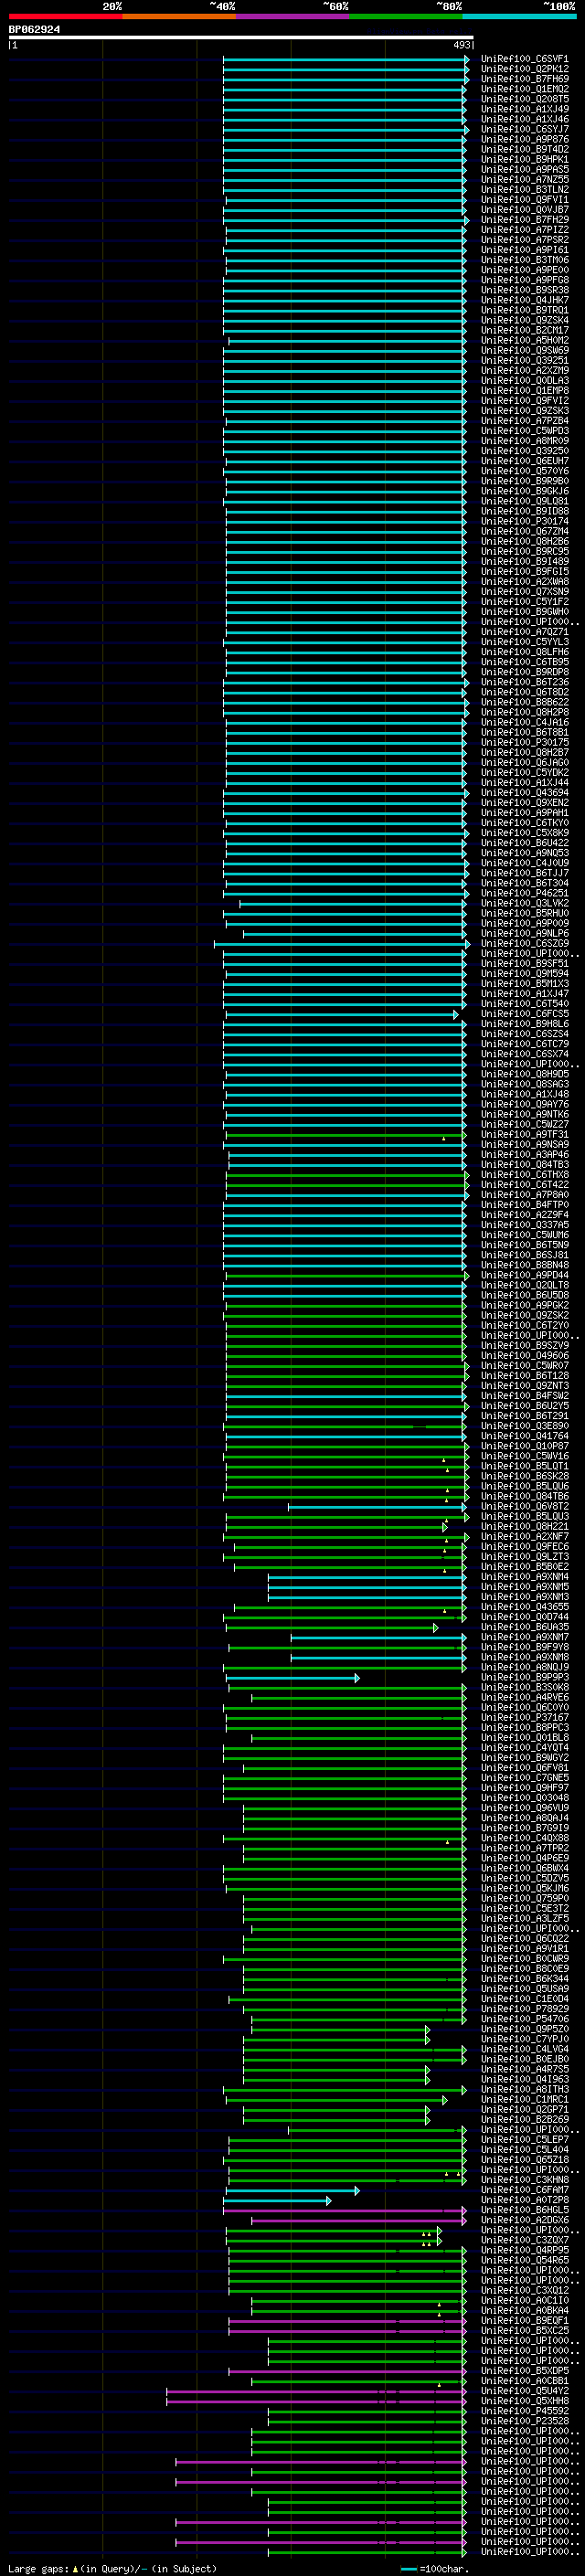The height and width of the screenshot is (2576, 585).
Task: Click the entry UniRef100_A9PAS5
Action: [525, 169]
